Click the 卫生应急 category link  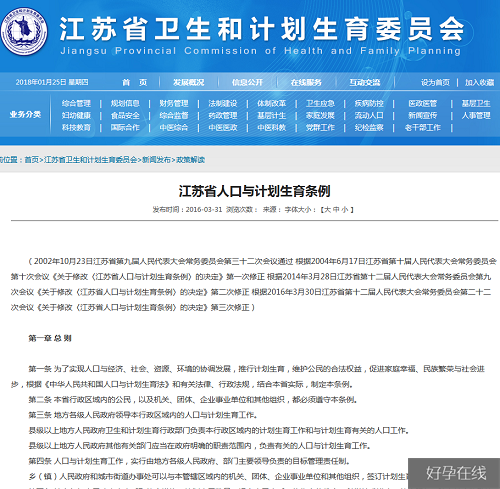320,104
